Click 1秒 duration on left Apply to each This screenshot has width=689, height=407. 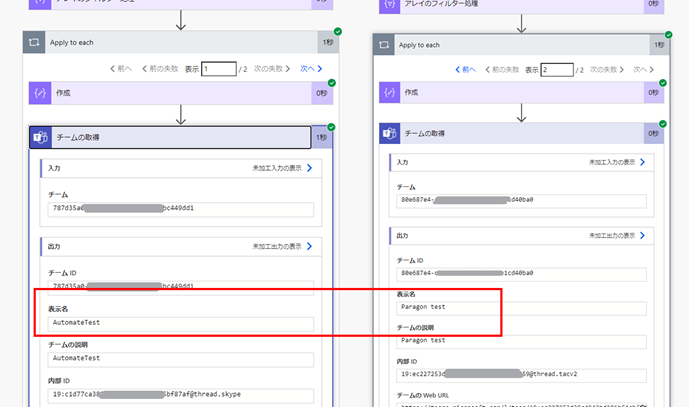pyautogui.click(x=328, y=42)
